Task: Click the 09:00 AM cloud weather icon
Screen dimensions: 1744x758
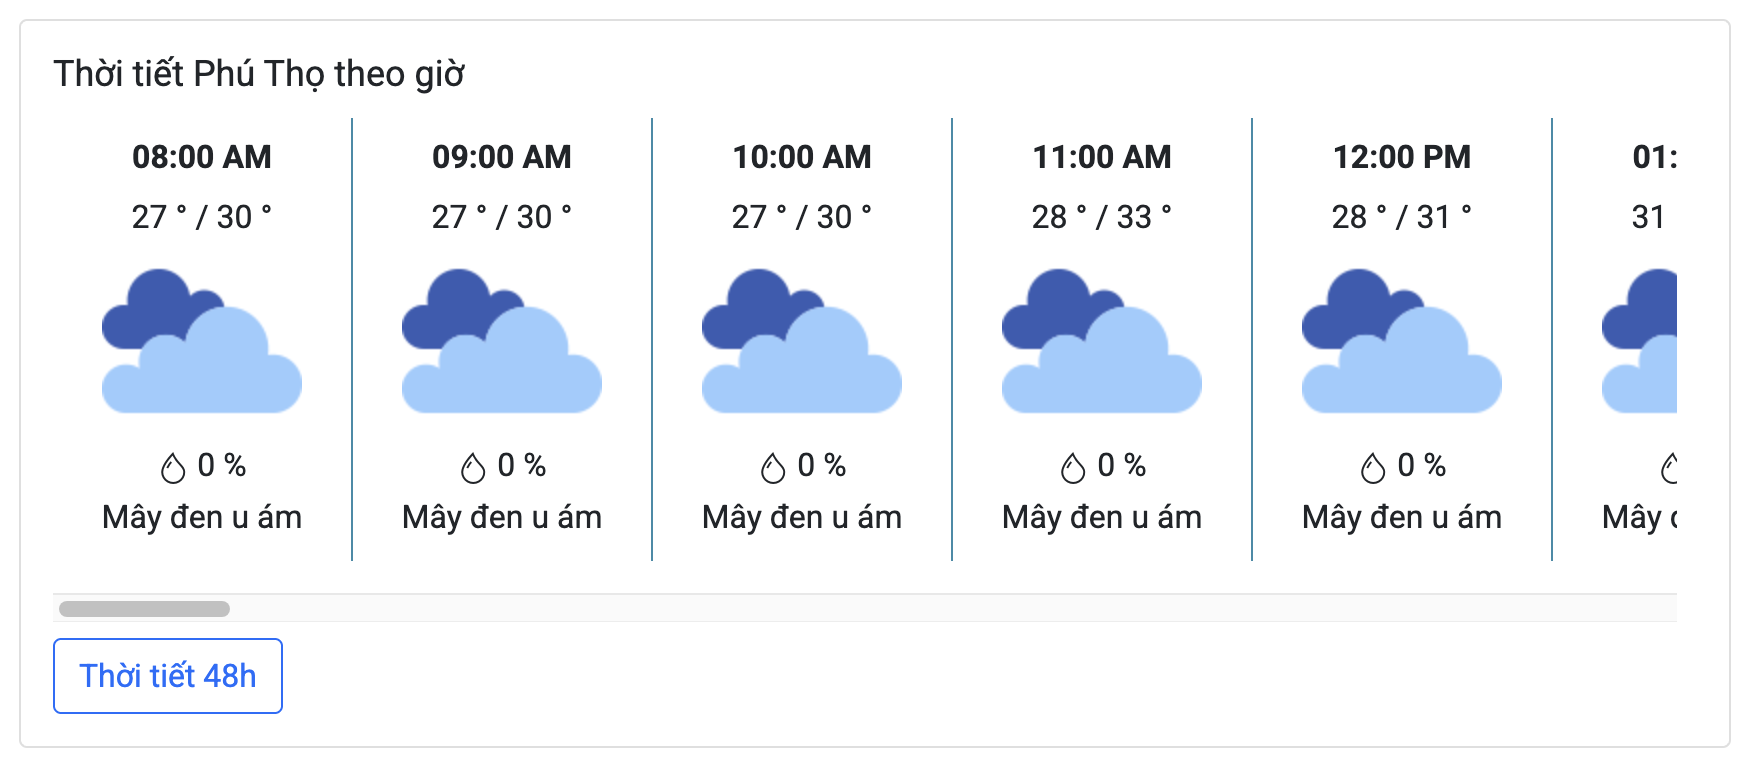Action: [502, 341]
